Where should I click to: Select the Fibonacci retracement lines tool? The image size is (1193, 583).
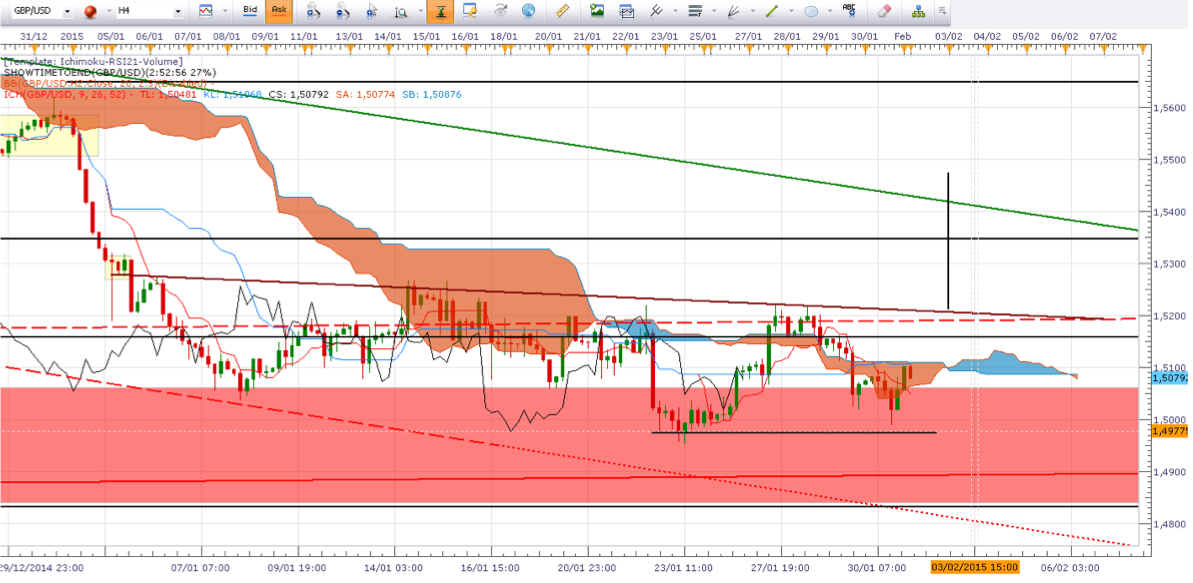click(x=694, y=11)
